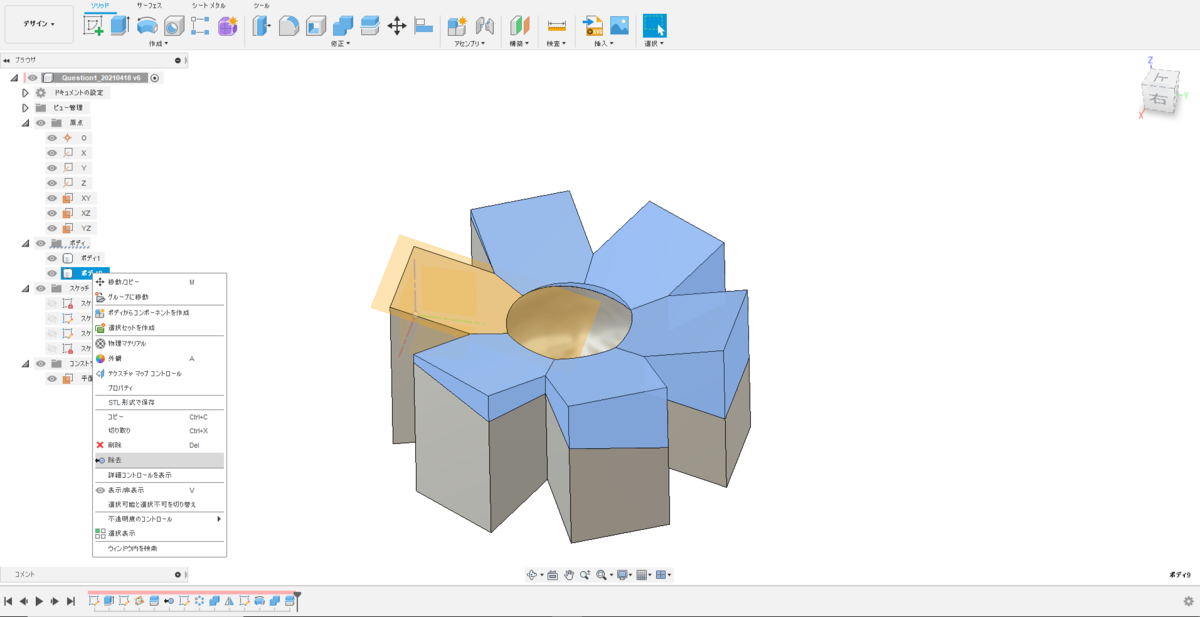Jump to timeline start

[x=8, y=601]
